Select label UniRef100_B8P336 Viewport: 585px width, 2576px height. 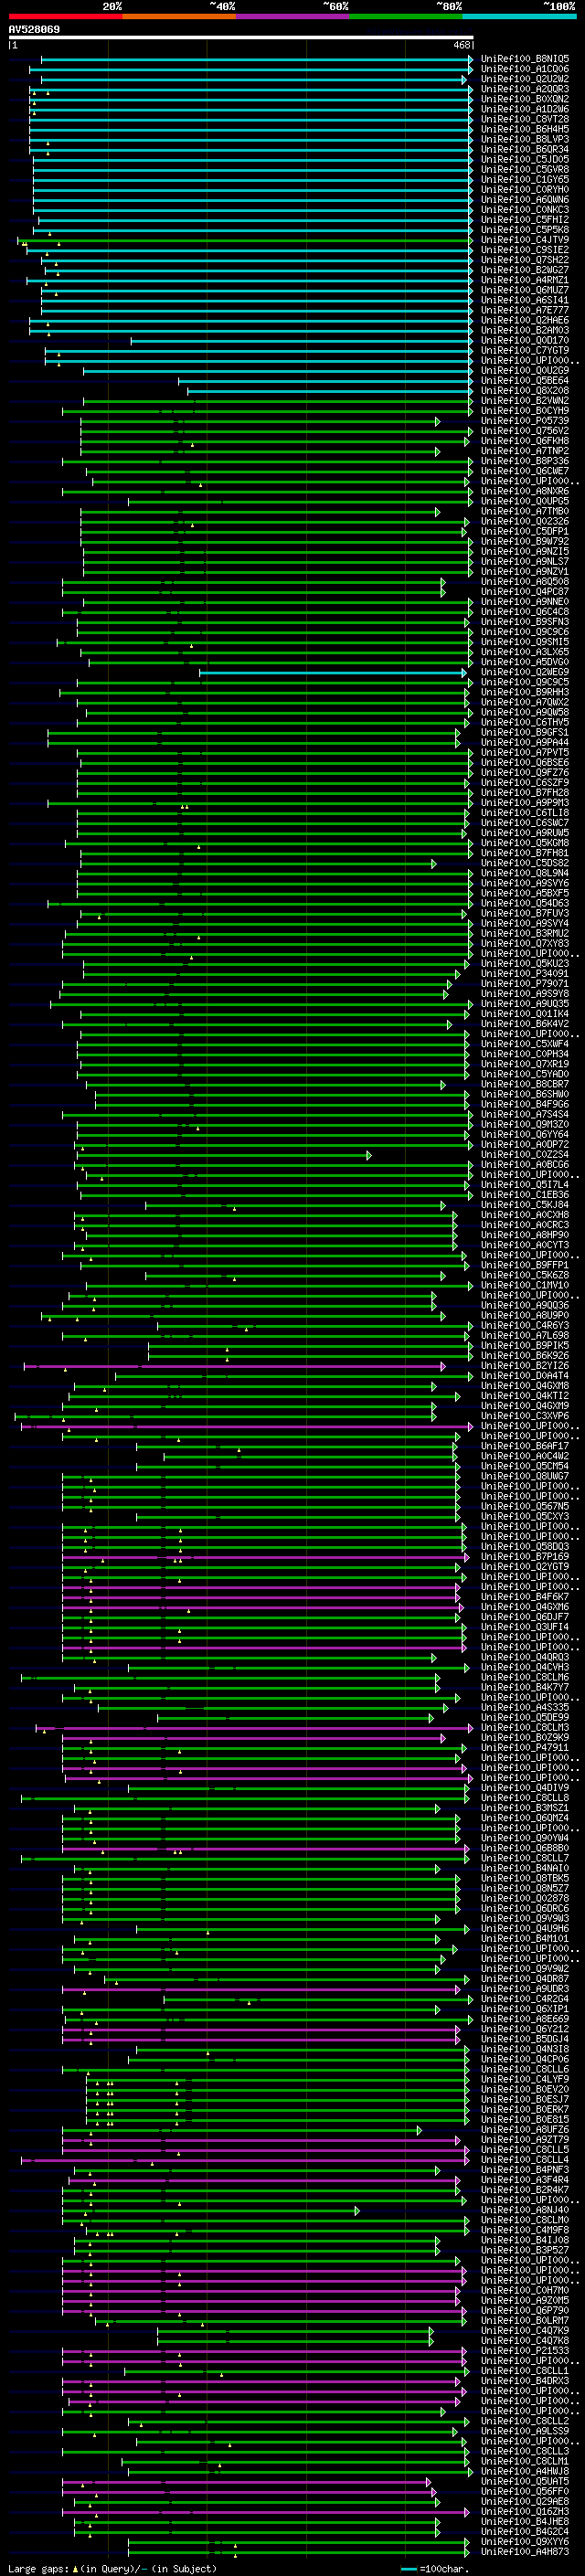pyautogui.click(x=525, y=461)
